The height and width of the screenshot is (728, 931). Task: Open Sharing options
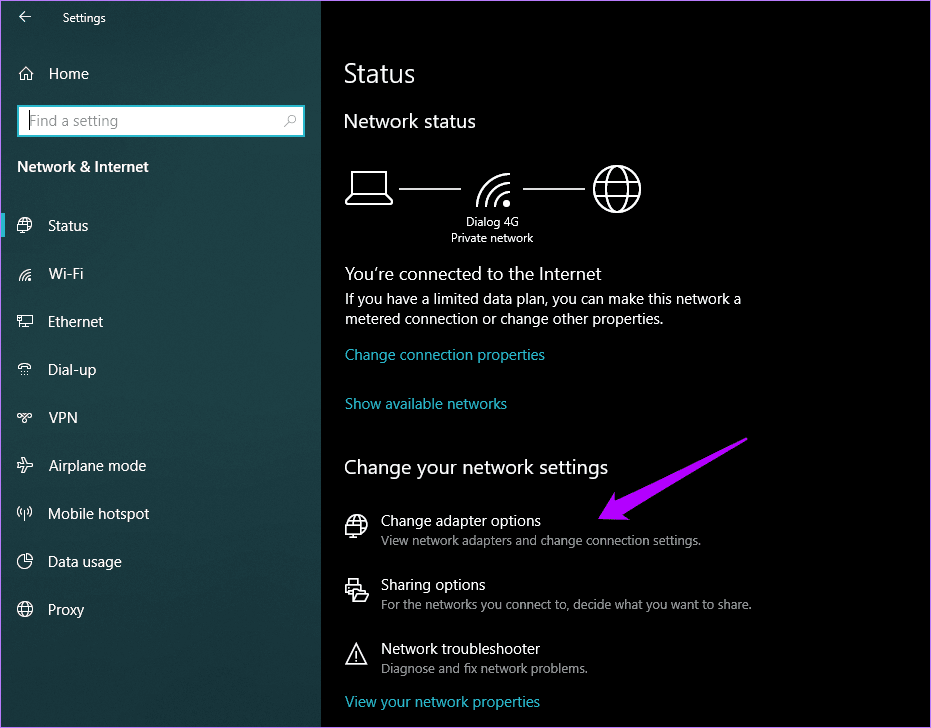coord(433,585)
